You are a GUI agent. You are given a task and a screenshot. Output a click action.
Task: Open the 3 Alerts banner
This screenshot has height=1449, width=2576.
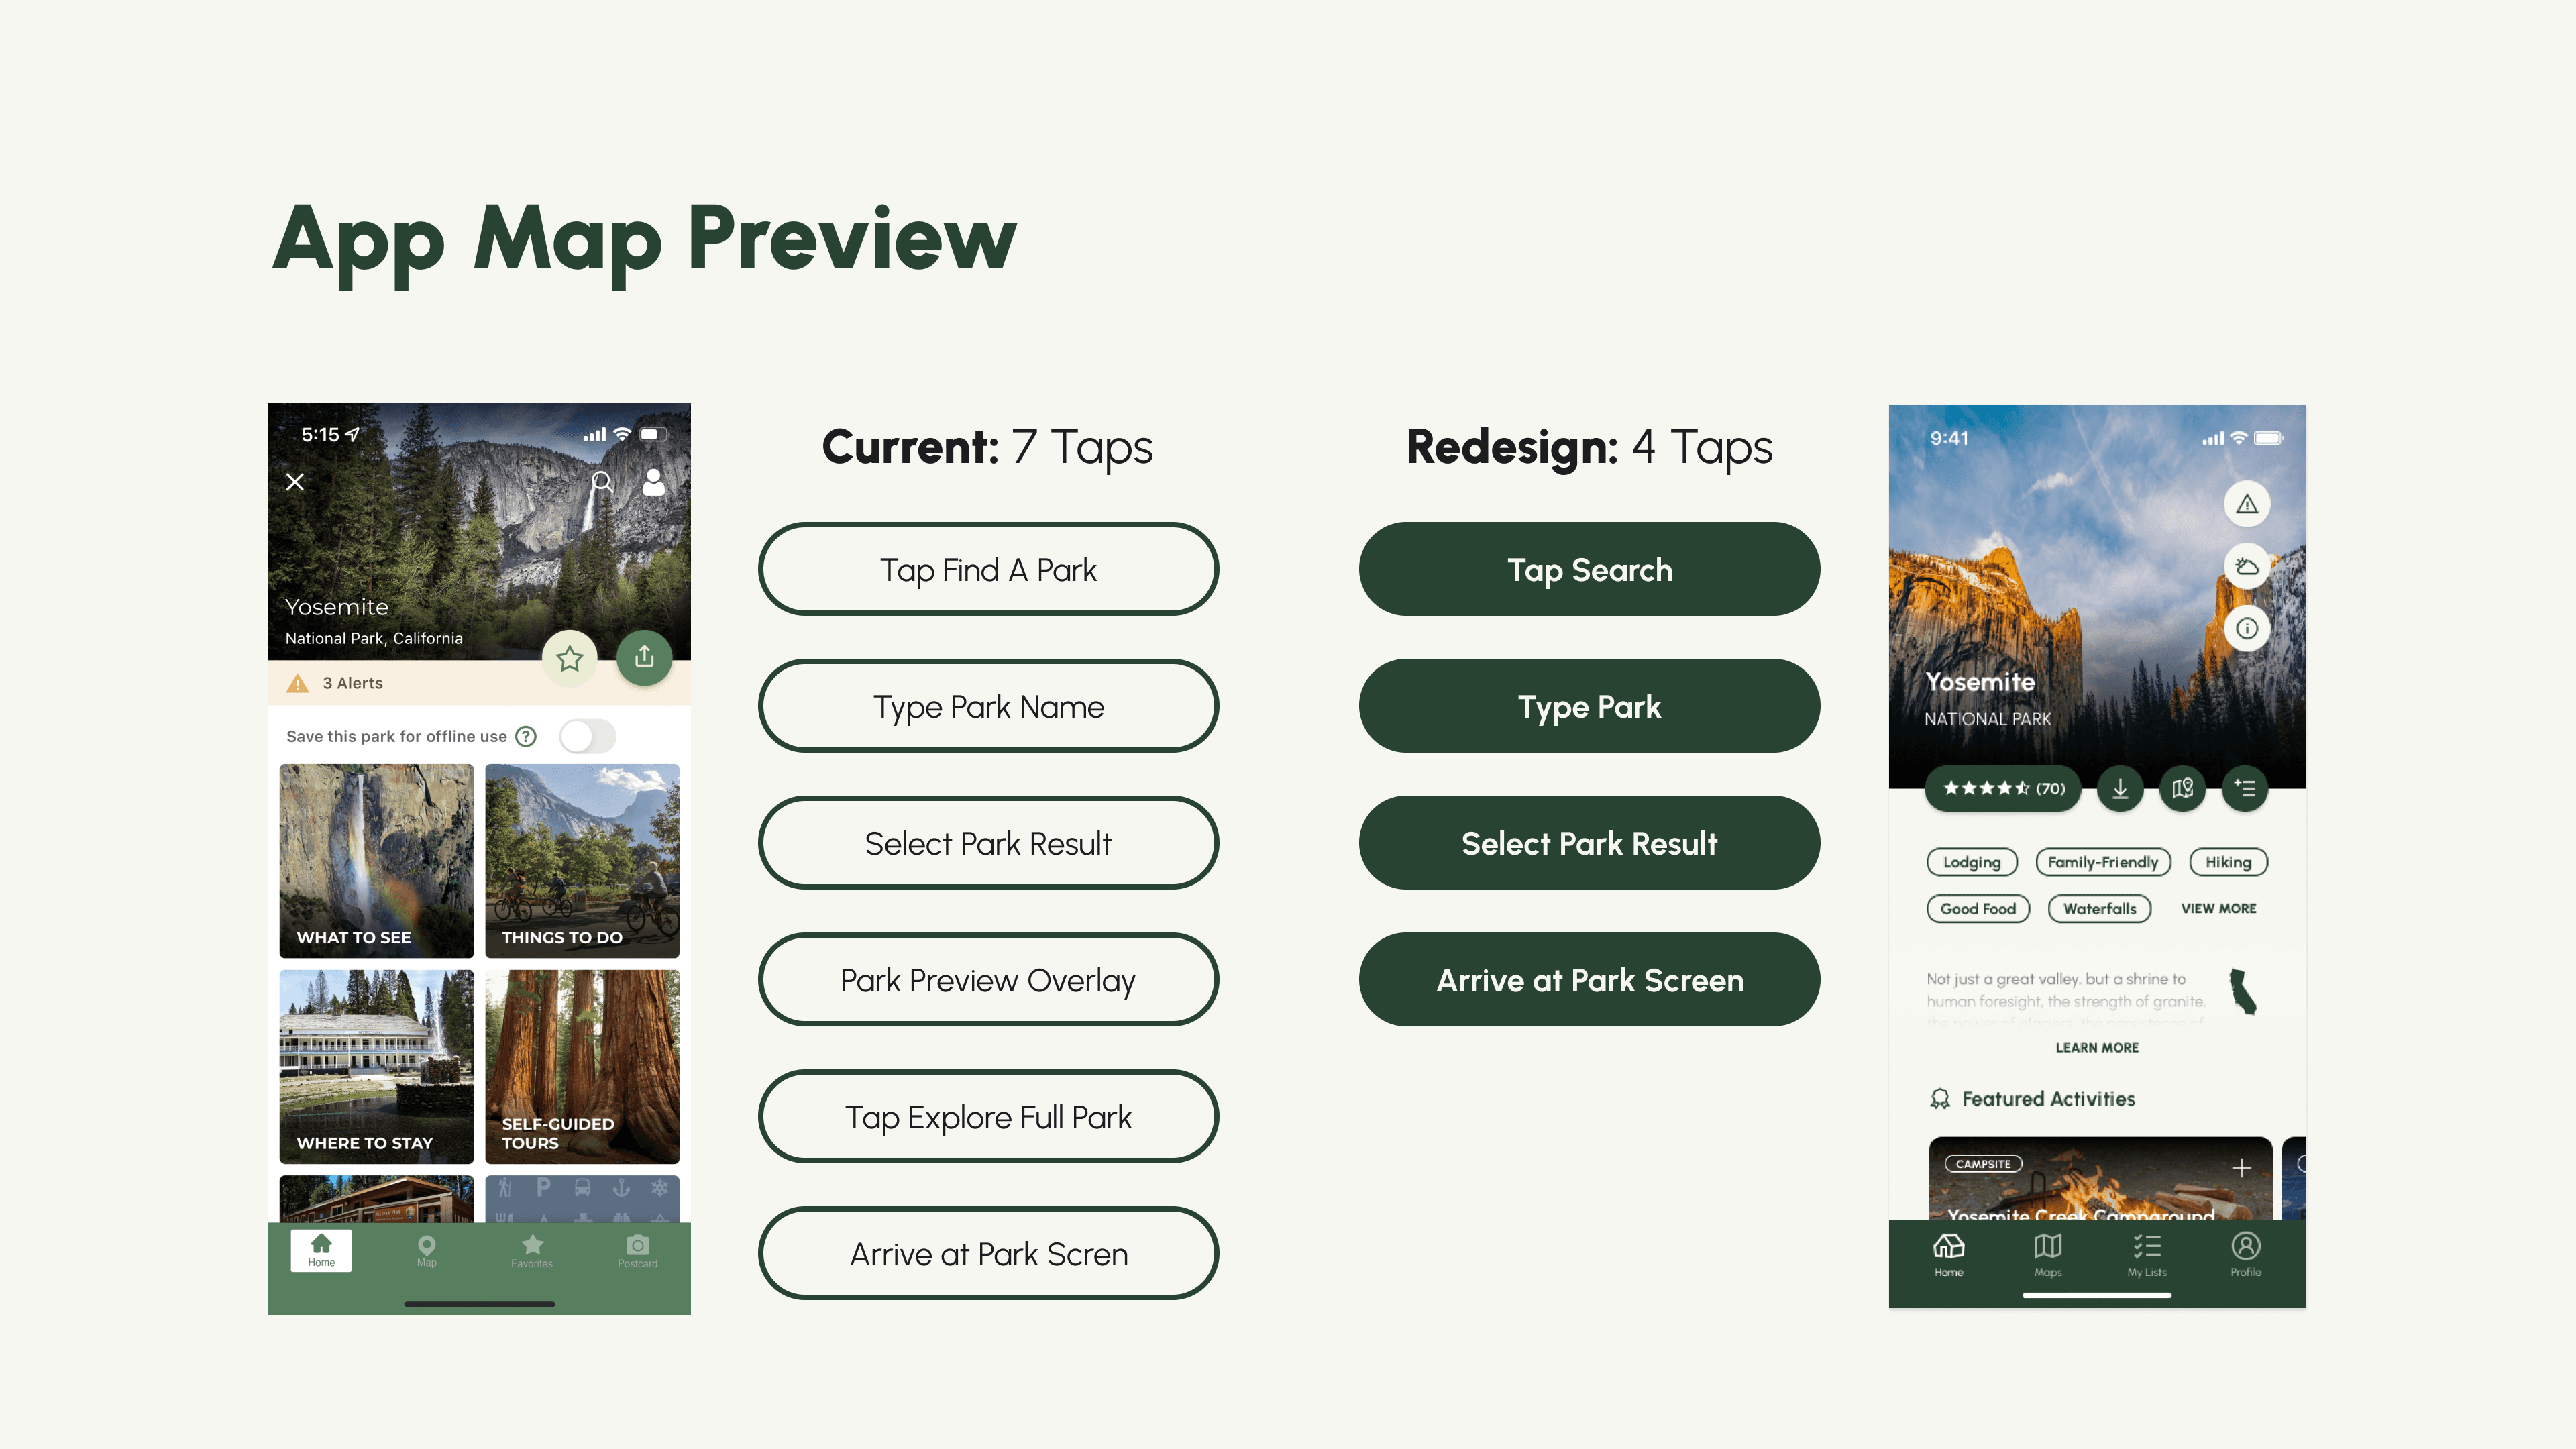352,683
